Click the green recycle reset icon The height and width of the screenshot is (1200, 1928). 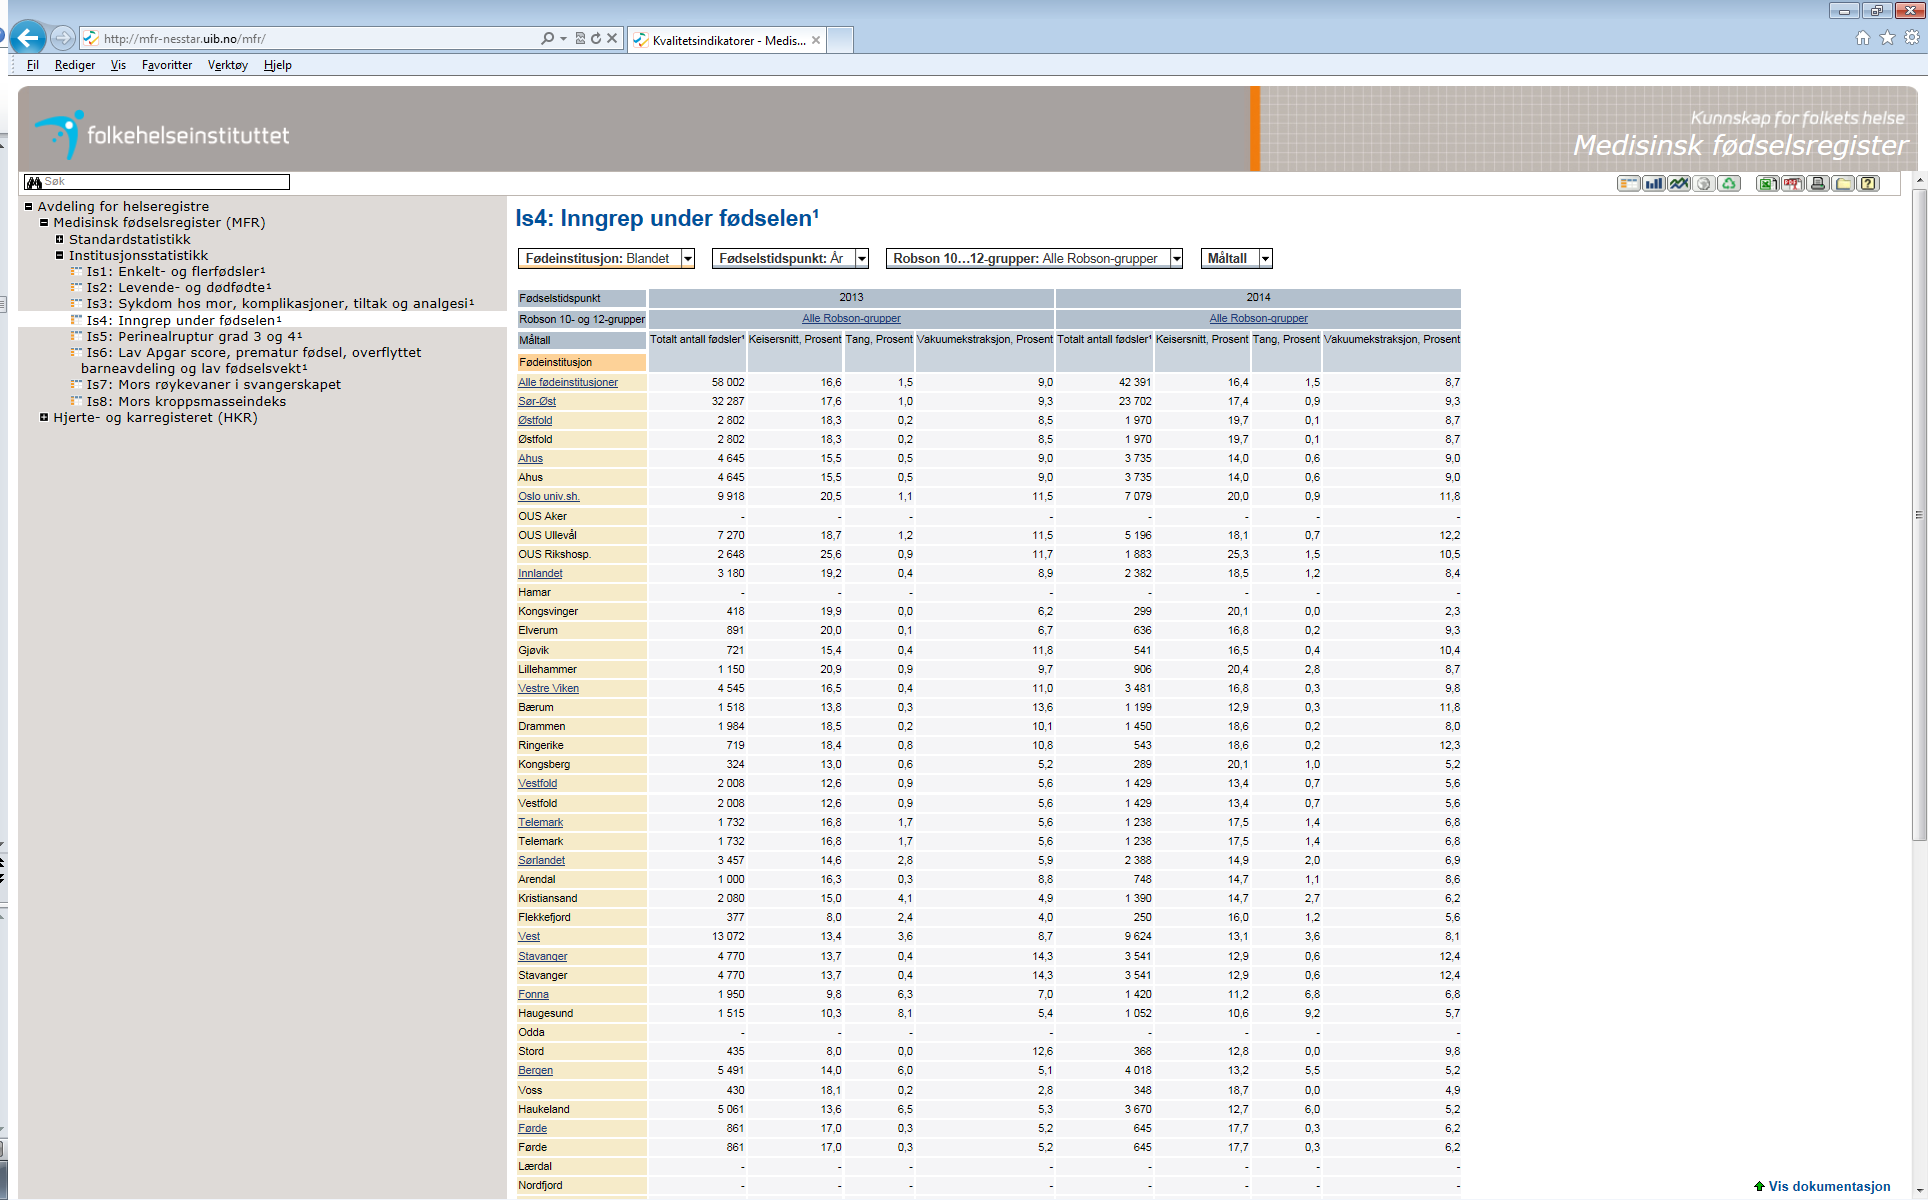(1729, 183)
